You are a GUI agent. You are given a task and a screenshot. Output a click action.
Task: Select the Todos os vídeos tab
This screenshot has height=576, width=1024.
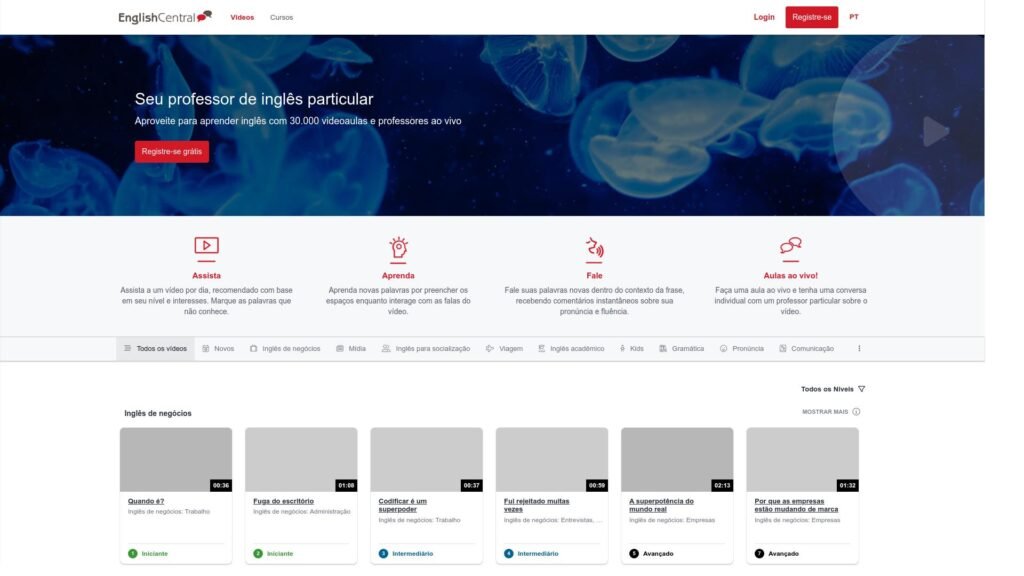click(x=155, y=349)
